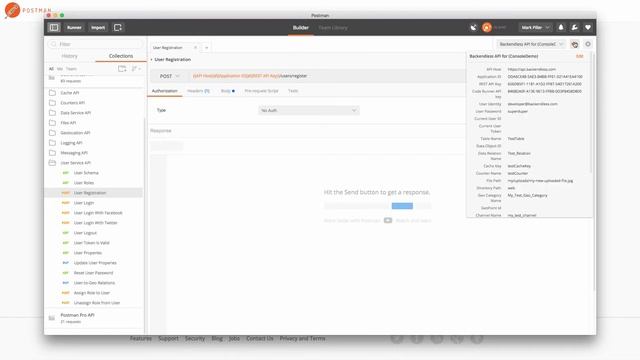Click the Import button
640x360 pixels.
pos(98,27)
